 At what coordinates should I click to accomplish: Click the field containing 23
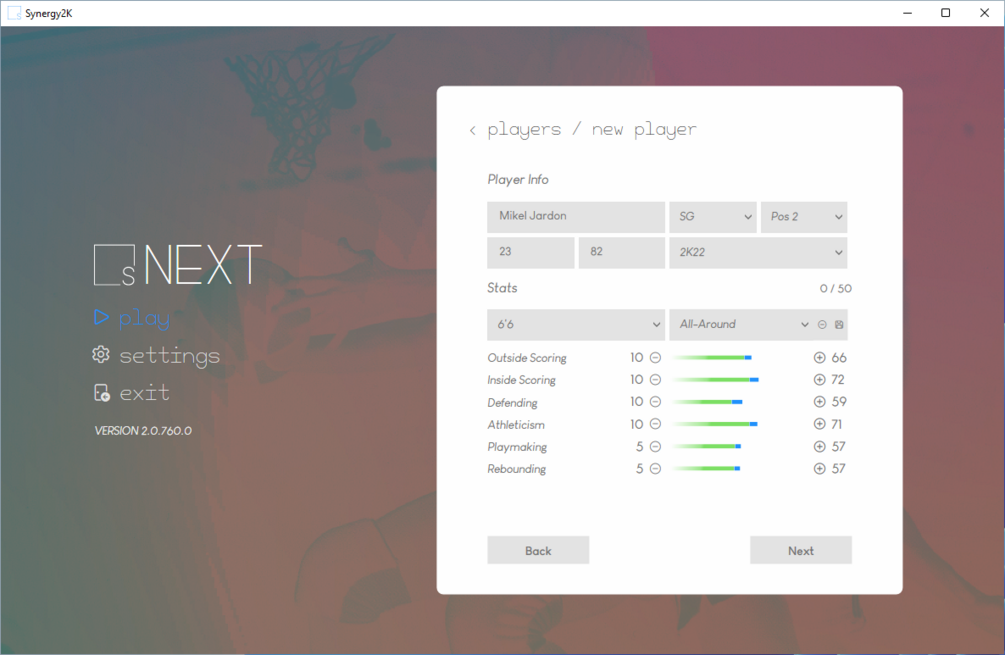[x=531, y=253]
